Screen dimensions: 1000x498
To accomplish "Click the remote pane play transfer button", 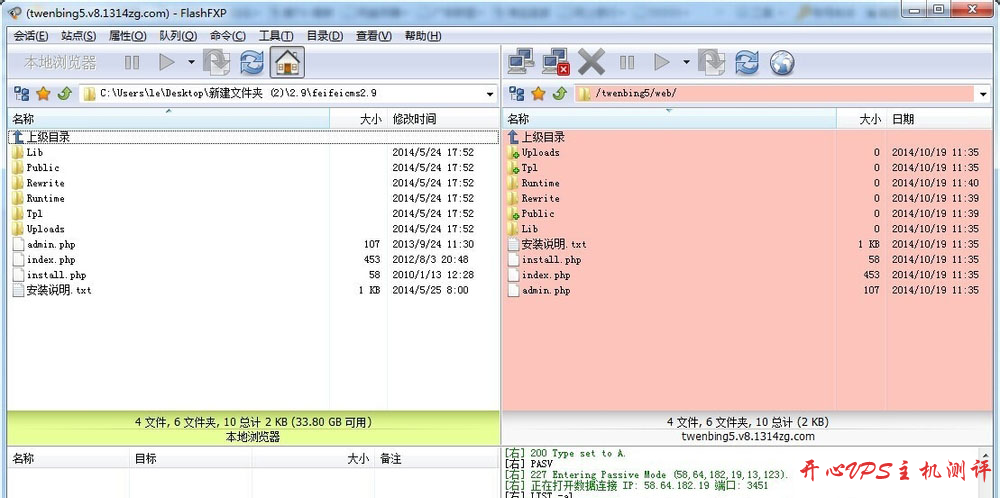I will point(662,62).
